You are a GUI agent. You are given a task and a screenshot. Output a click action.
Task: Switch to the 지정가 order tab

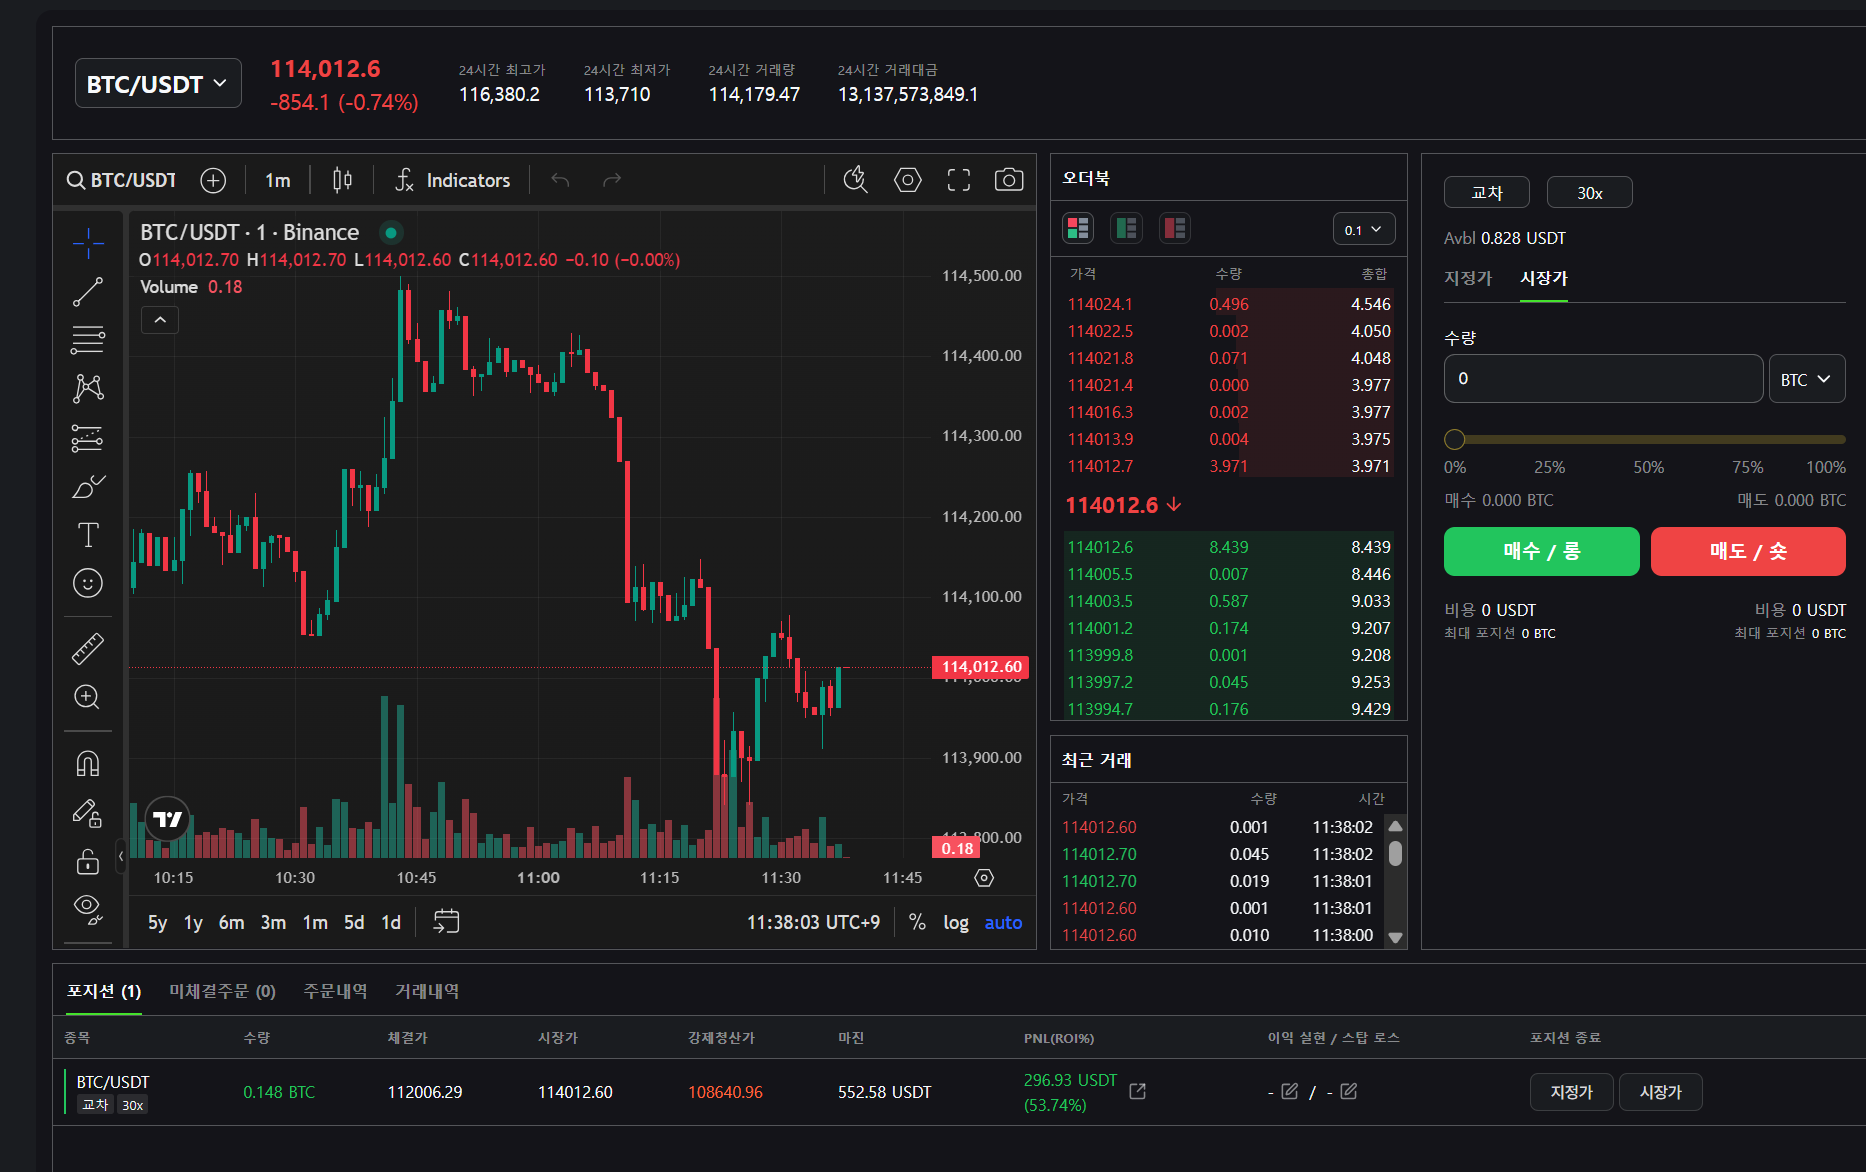coord(1468,278)
